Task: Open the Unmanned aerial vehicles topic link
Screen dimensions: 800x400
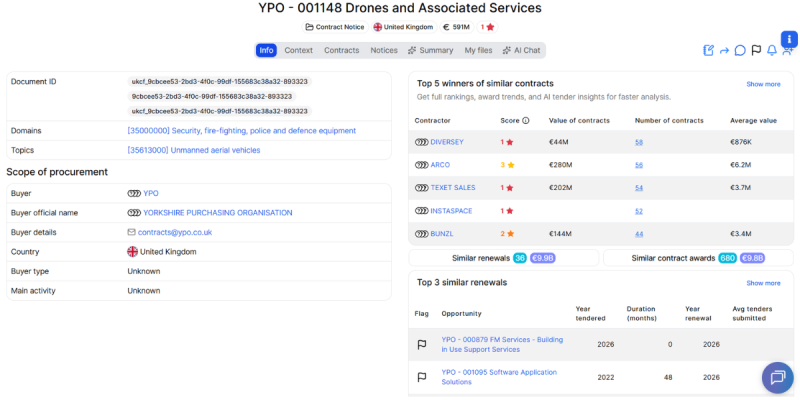Action: (x=194, y=150)
